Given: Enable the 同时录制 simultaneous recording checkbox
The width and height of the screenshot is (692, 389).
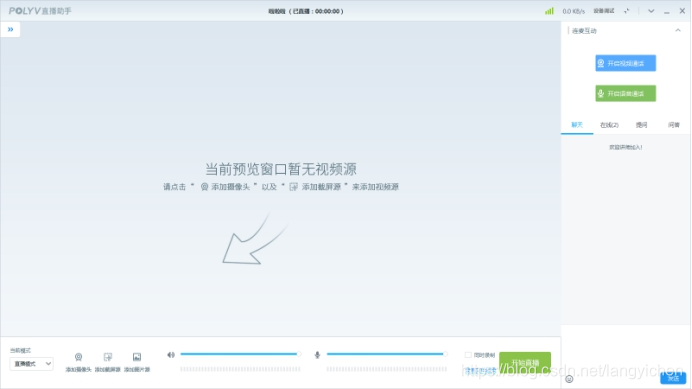Looking at the screenshot, I should click(x=468, y=355).
